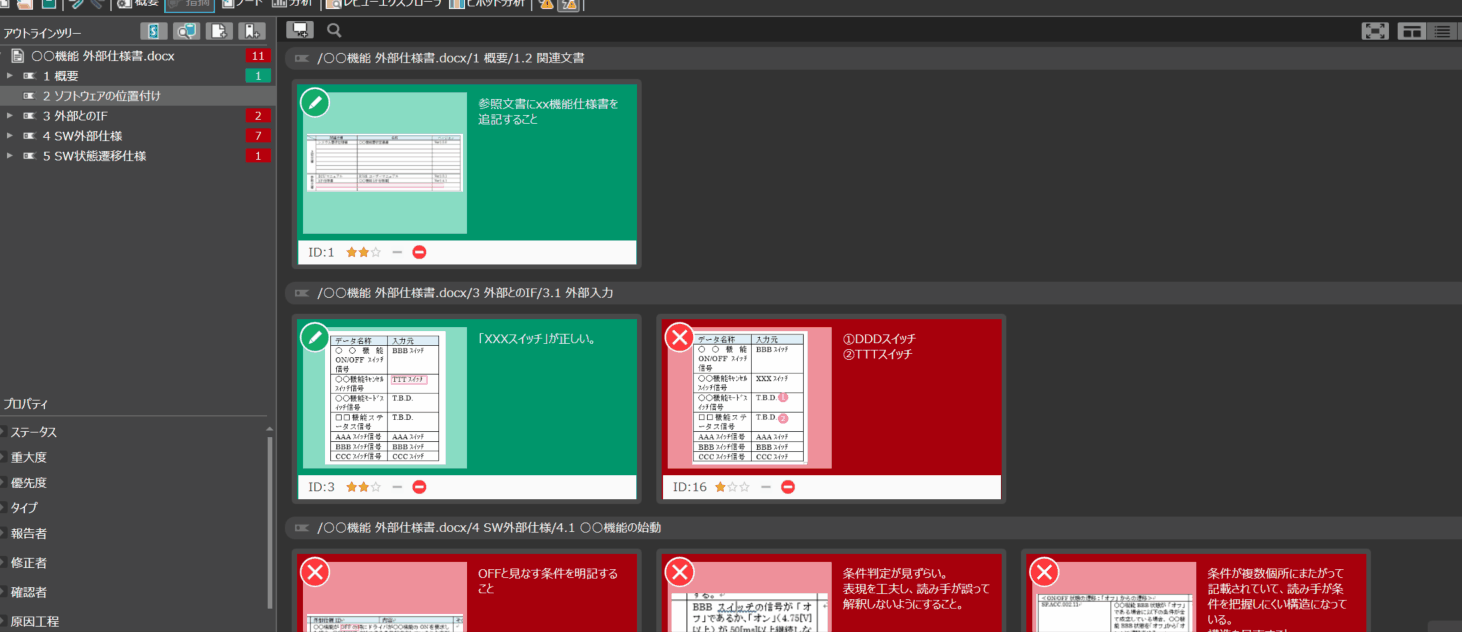Open the 指摘 tab in top toolbar
This screenshot has width=1462, height=632.
pos(189,3)
